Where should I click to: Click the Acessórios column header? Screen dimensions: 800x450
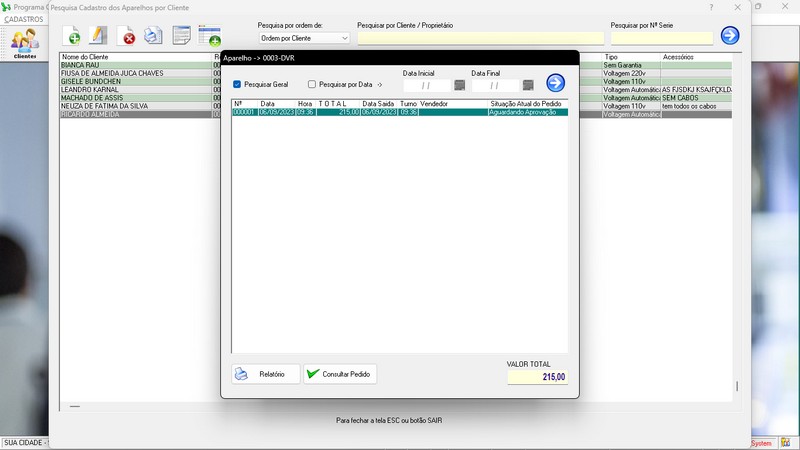[696, 57]
